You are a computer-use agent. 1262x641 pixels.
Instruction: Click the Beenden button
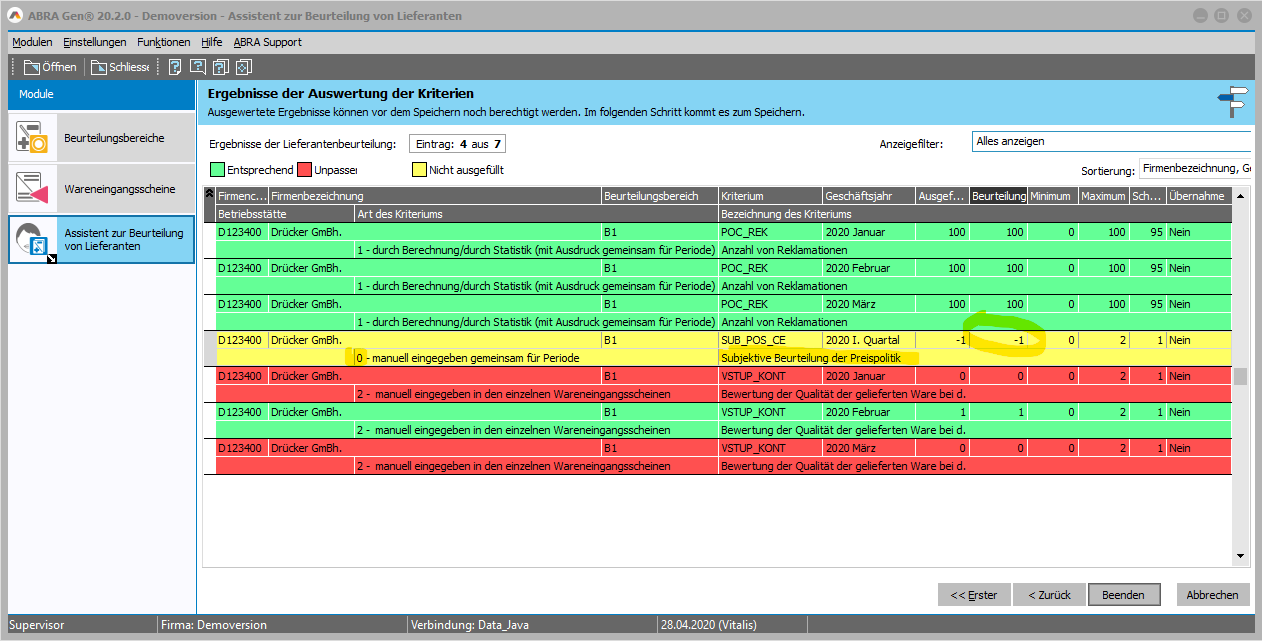[x=1123, y=595]
